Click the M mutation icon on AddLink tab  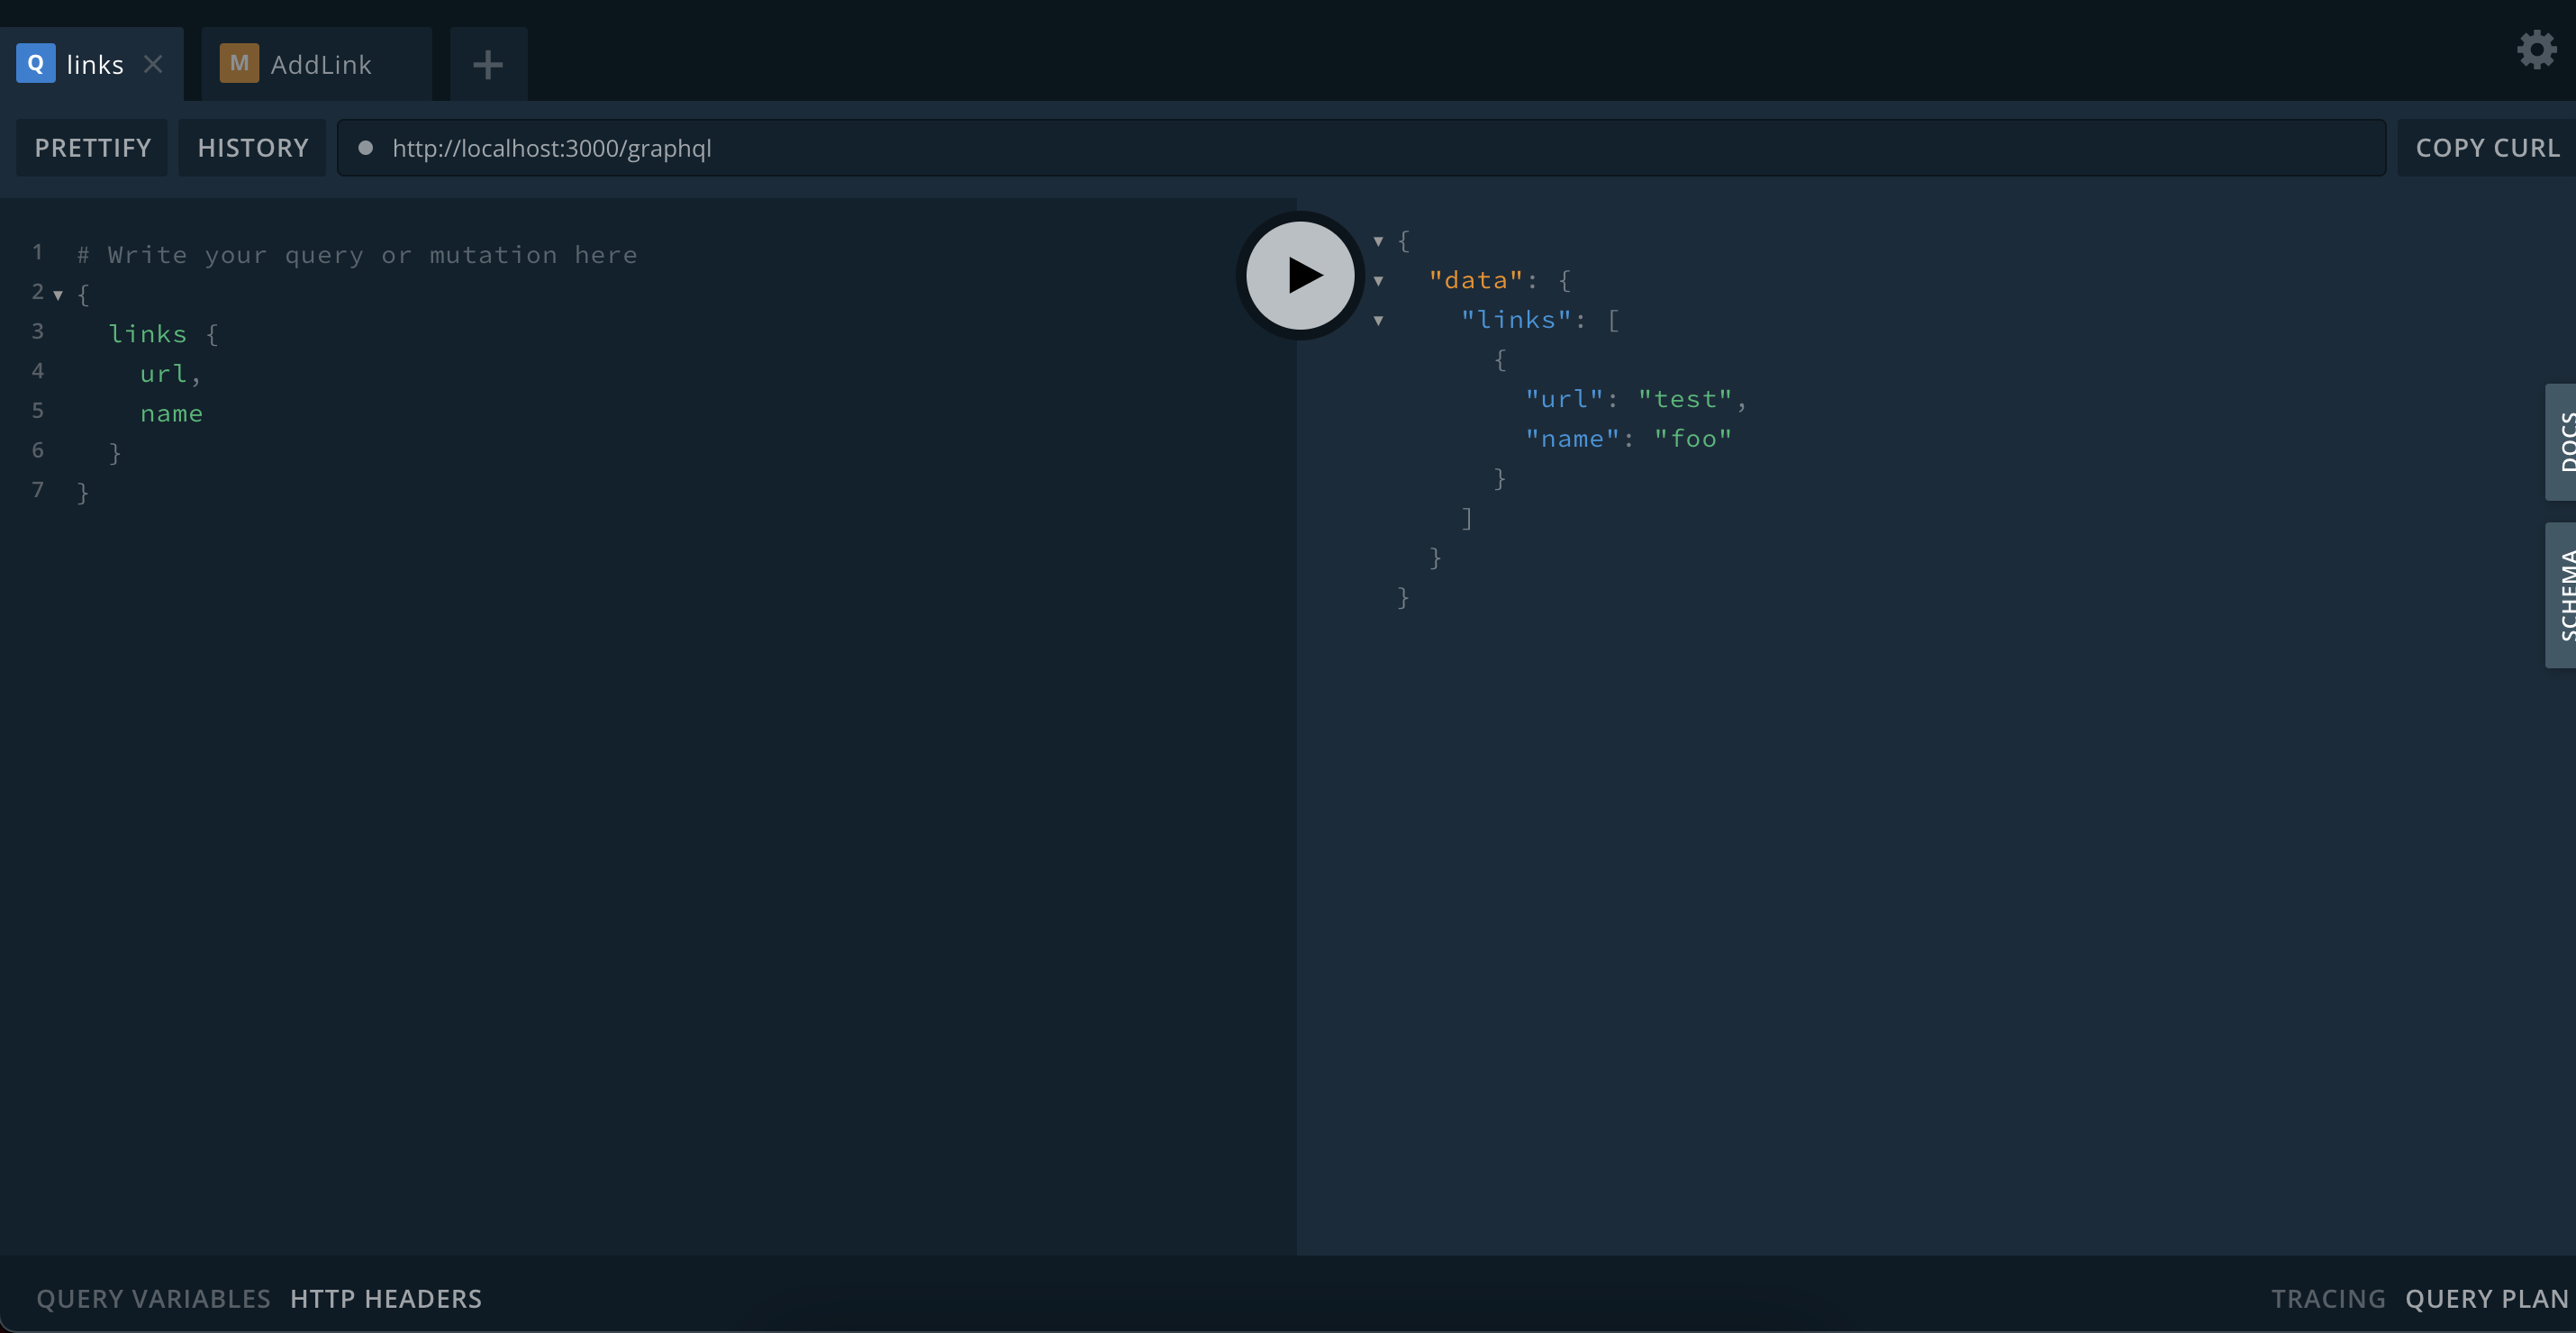click(x=238, y=63)
